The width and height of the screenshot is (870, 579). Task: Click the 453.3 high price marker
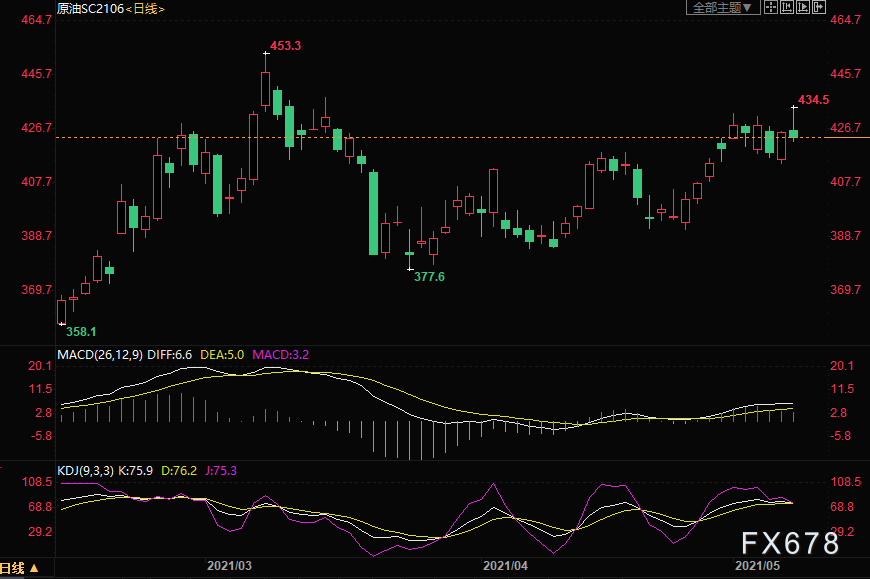point(285,46)
